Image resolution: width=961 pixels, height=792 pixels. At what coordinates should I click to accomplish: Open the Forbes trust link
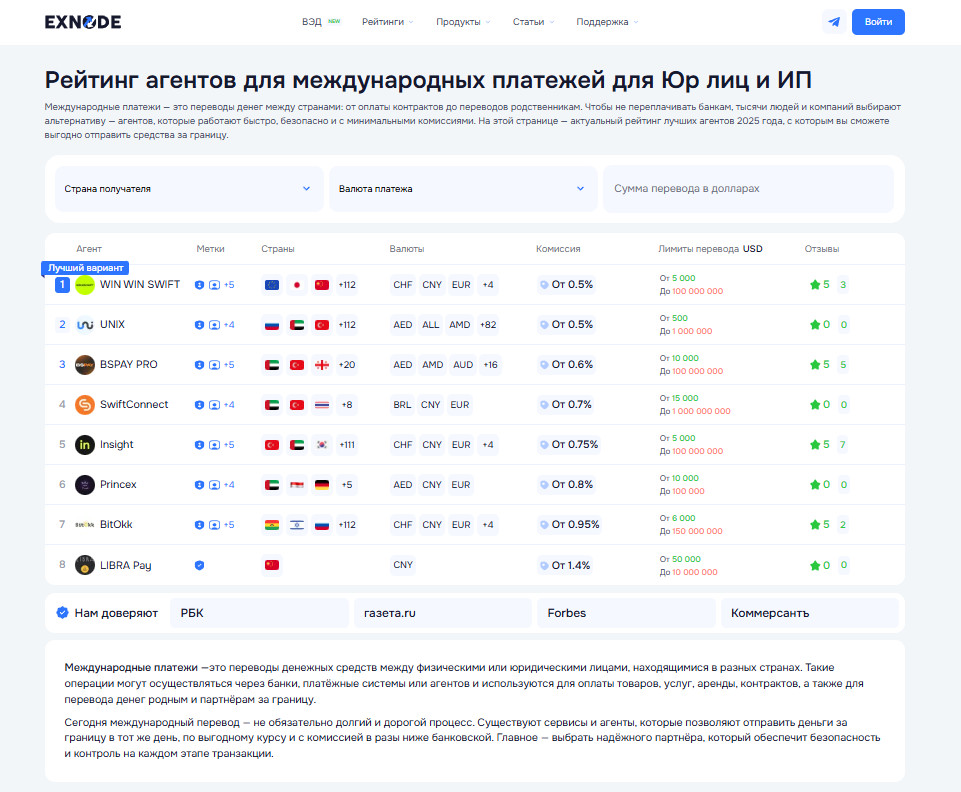(626, 613)
